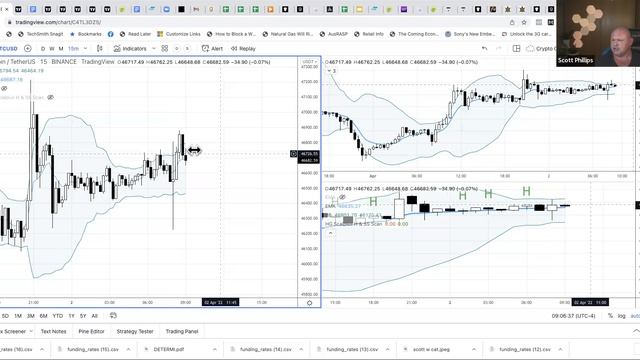Open the Retail Info bookmark
This screenshot has height=360, width=640.
pos(369,34)
